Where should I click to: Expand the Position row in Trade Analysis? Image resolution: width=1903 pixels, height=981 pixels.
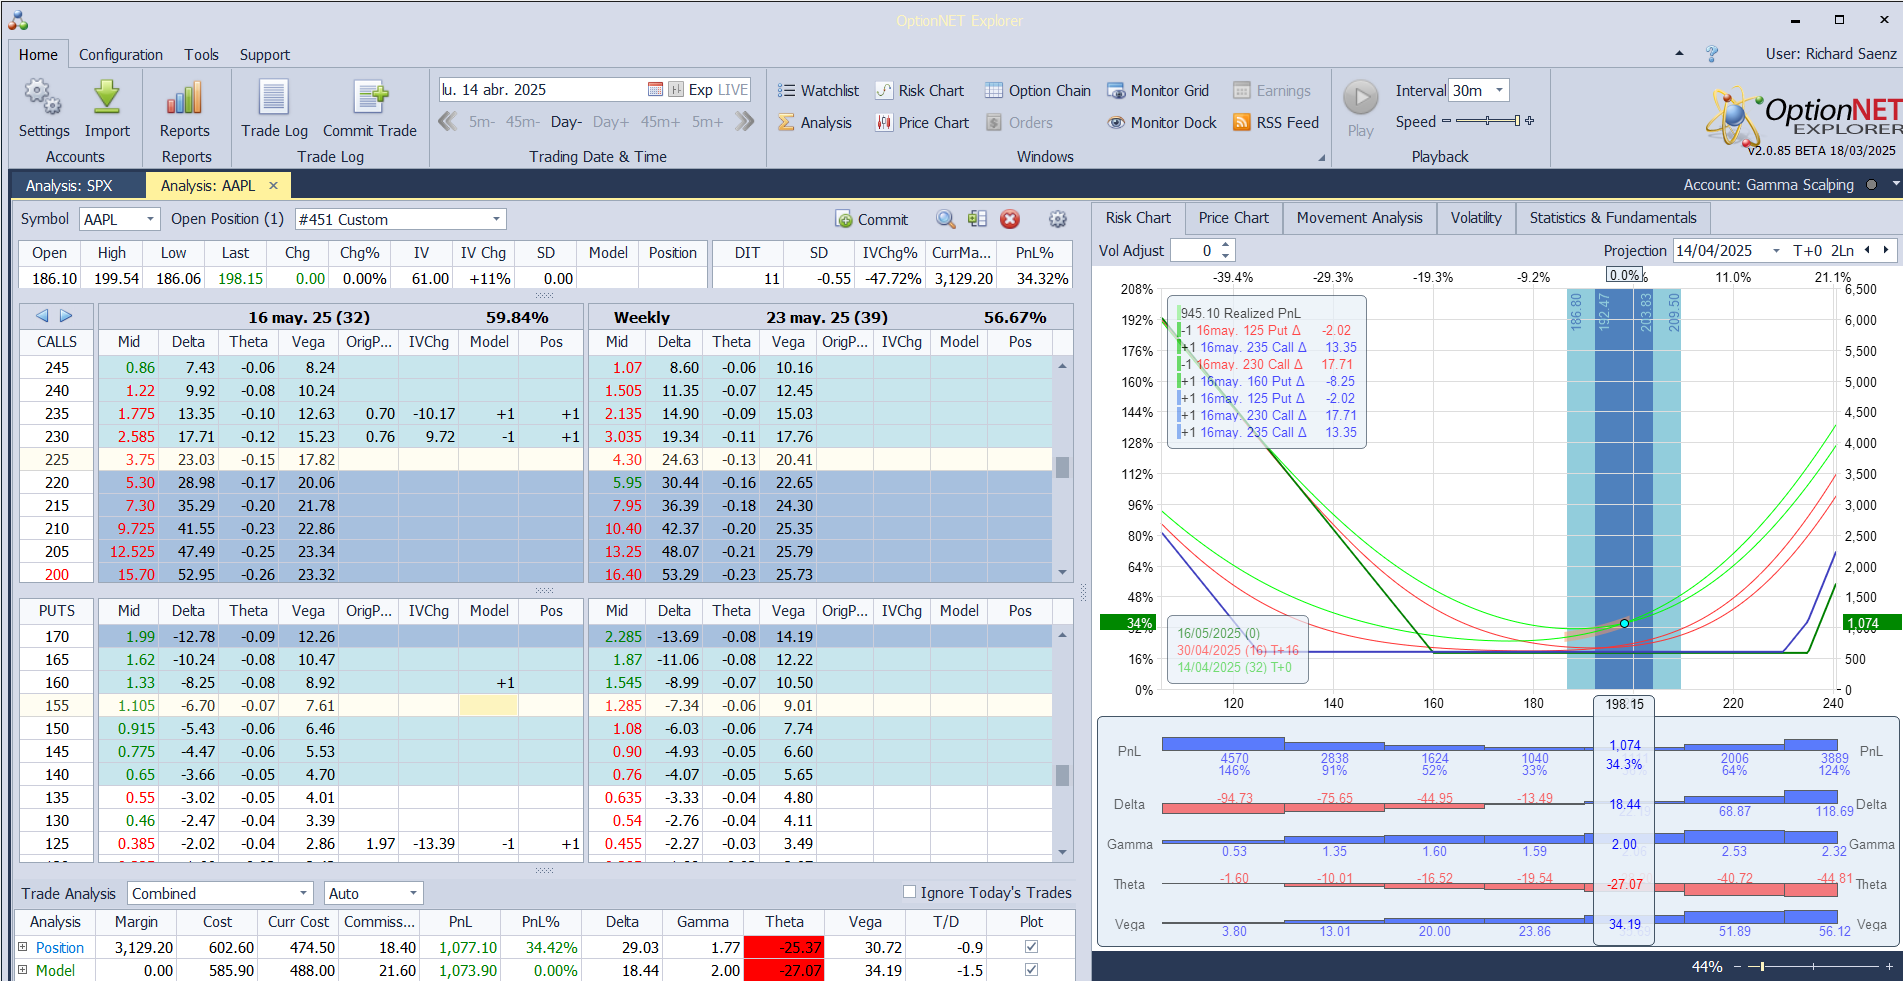click(x=22, y=947)
